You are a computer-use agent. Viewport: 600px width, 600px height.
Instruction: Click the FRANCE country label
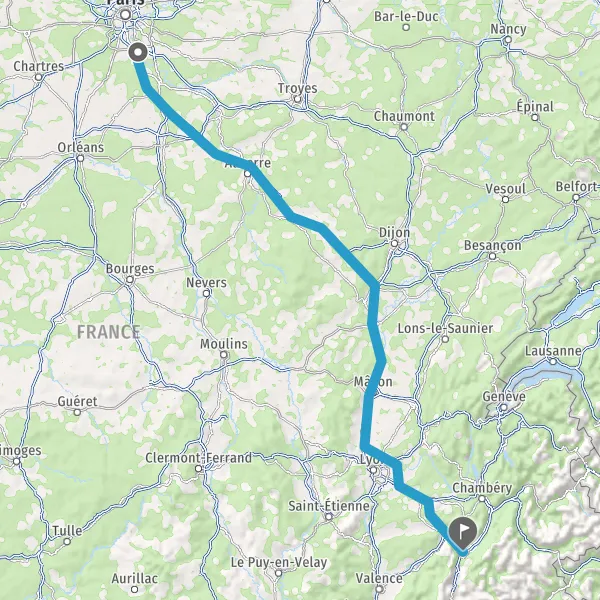(x=108, y=332)
